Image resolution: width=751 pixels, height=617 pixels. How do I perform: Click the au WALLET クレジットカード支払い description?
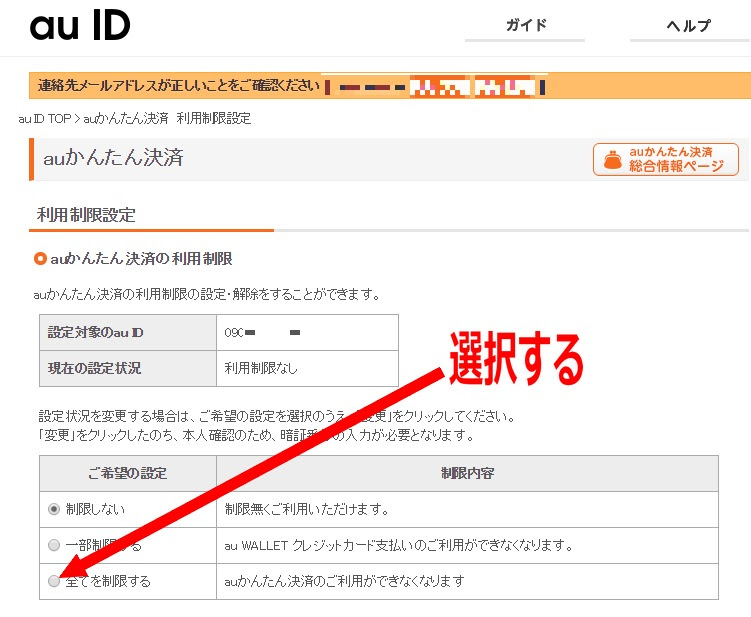coord(399,545)
